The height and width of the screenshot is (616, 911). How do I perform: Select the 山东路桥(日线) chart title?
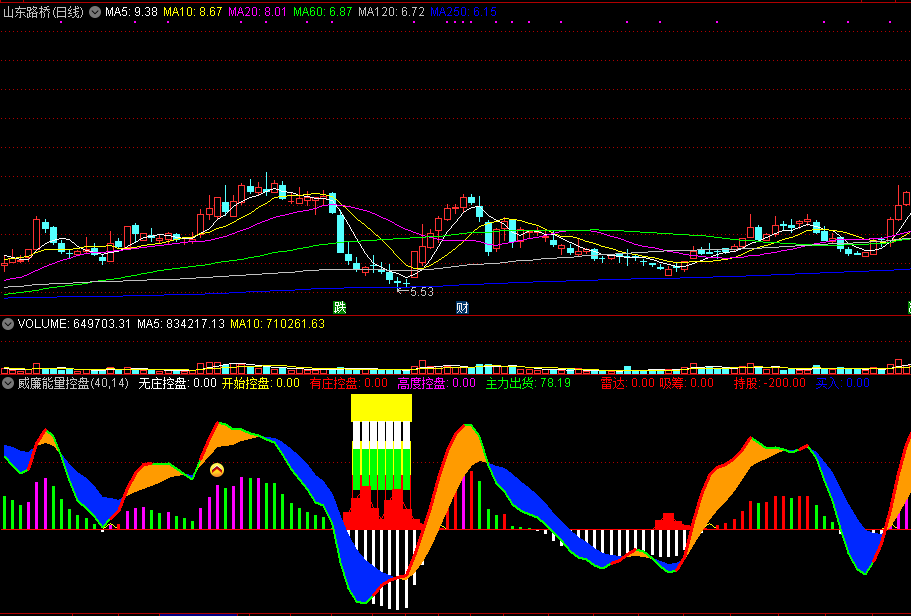44,12
